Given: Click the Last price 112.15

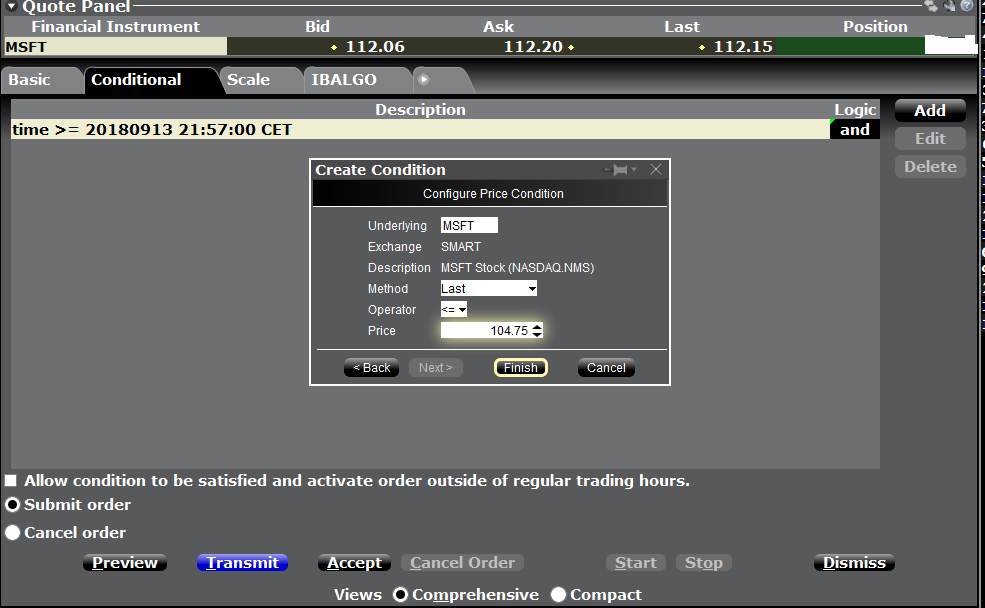Looking at the screenshot, I should coord(743,46).
